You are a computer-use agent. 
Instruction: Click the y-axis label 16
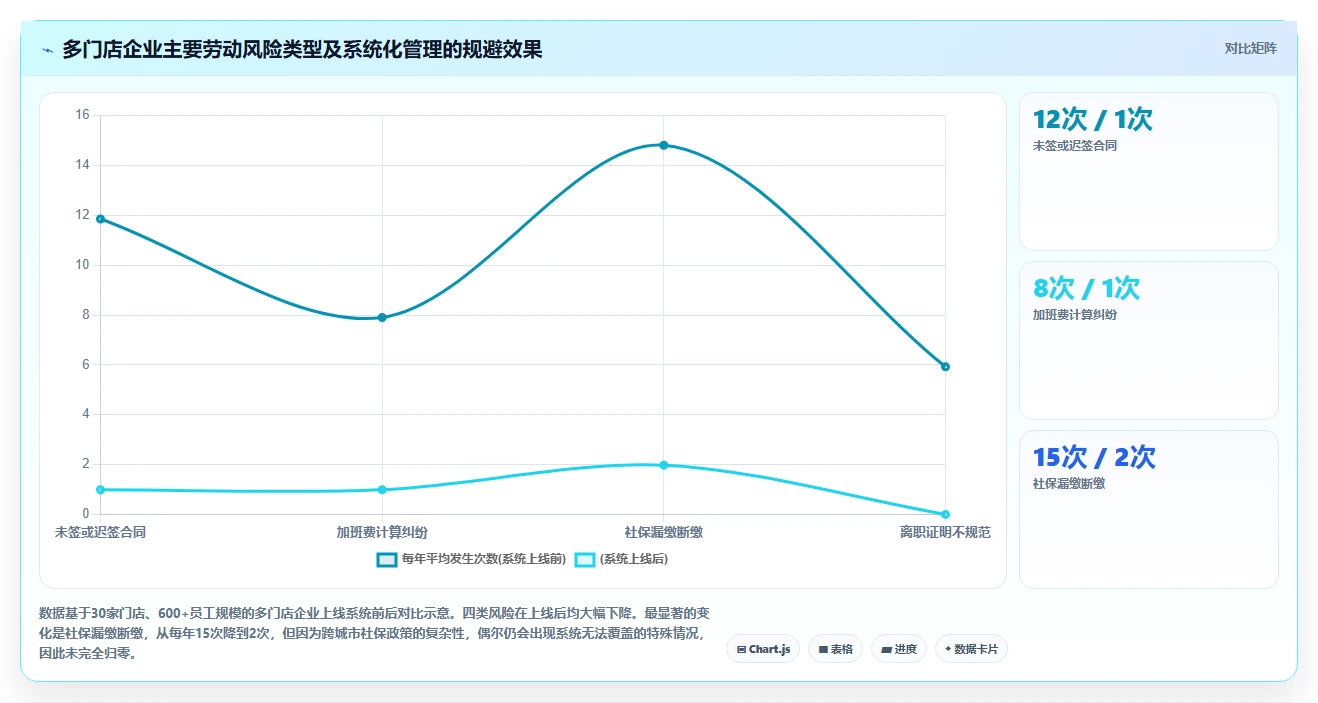(82, 115)
